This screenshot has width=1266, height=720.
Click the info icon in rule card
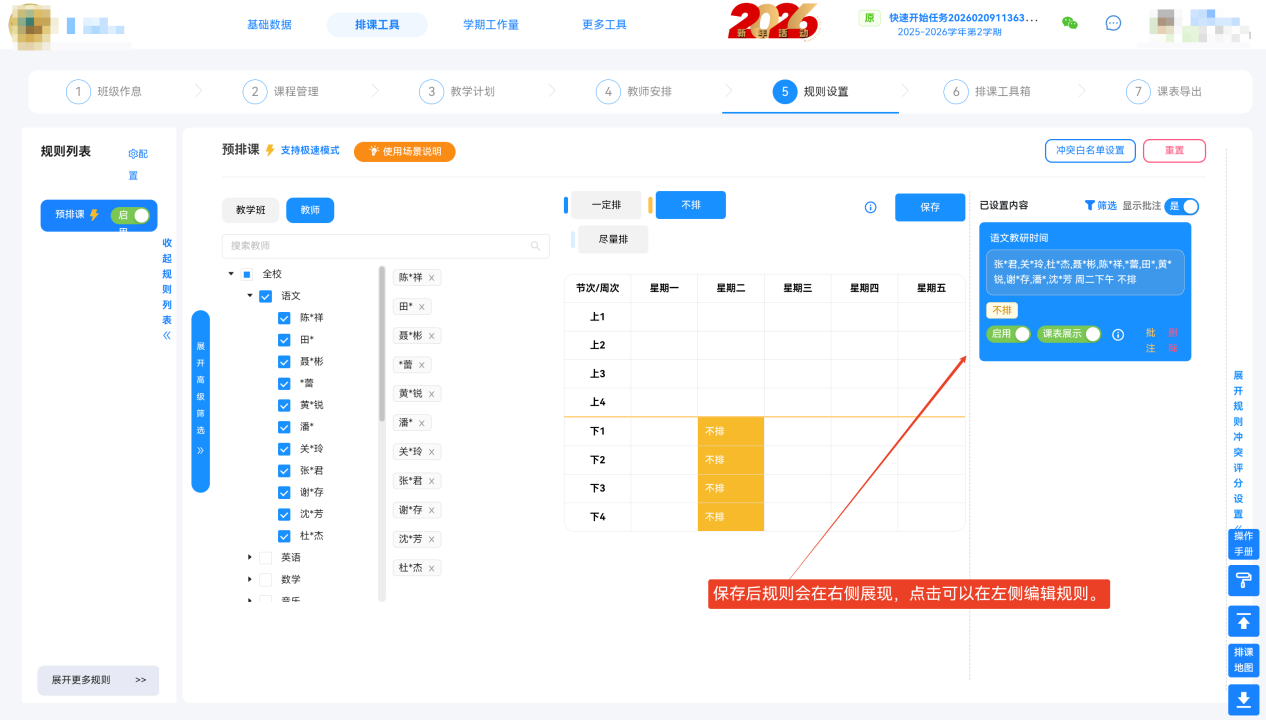[x=1118, y=335]
